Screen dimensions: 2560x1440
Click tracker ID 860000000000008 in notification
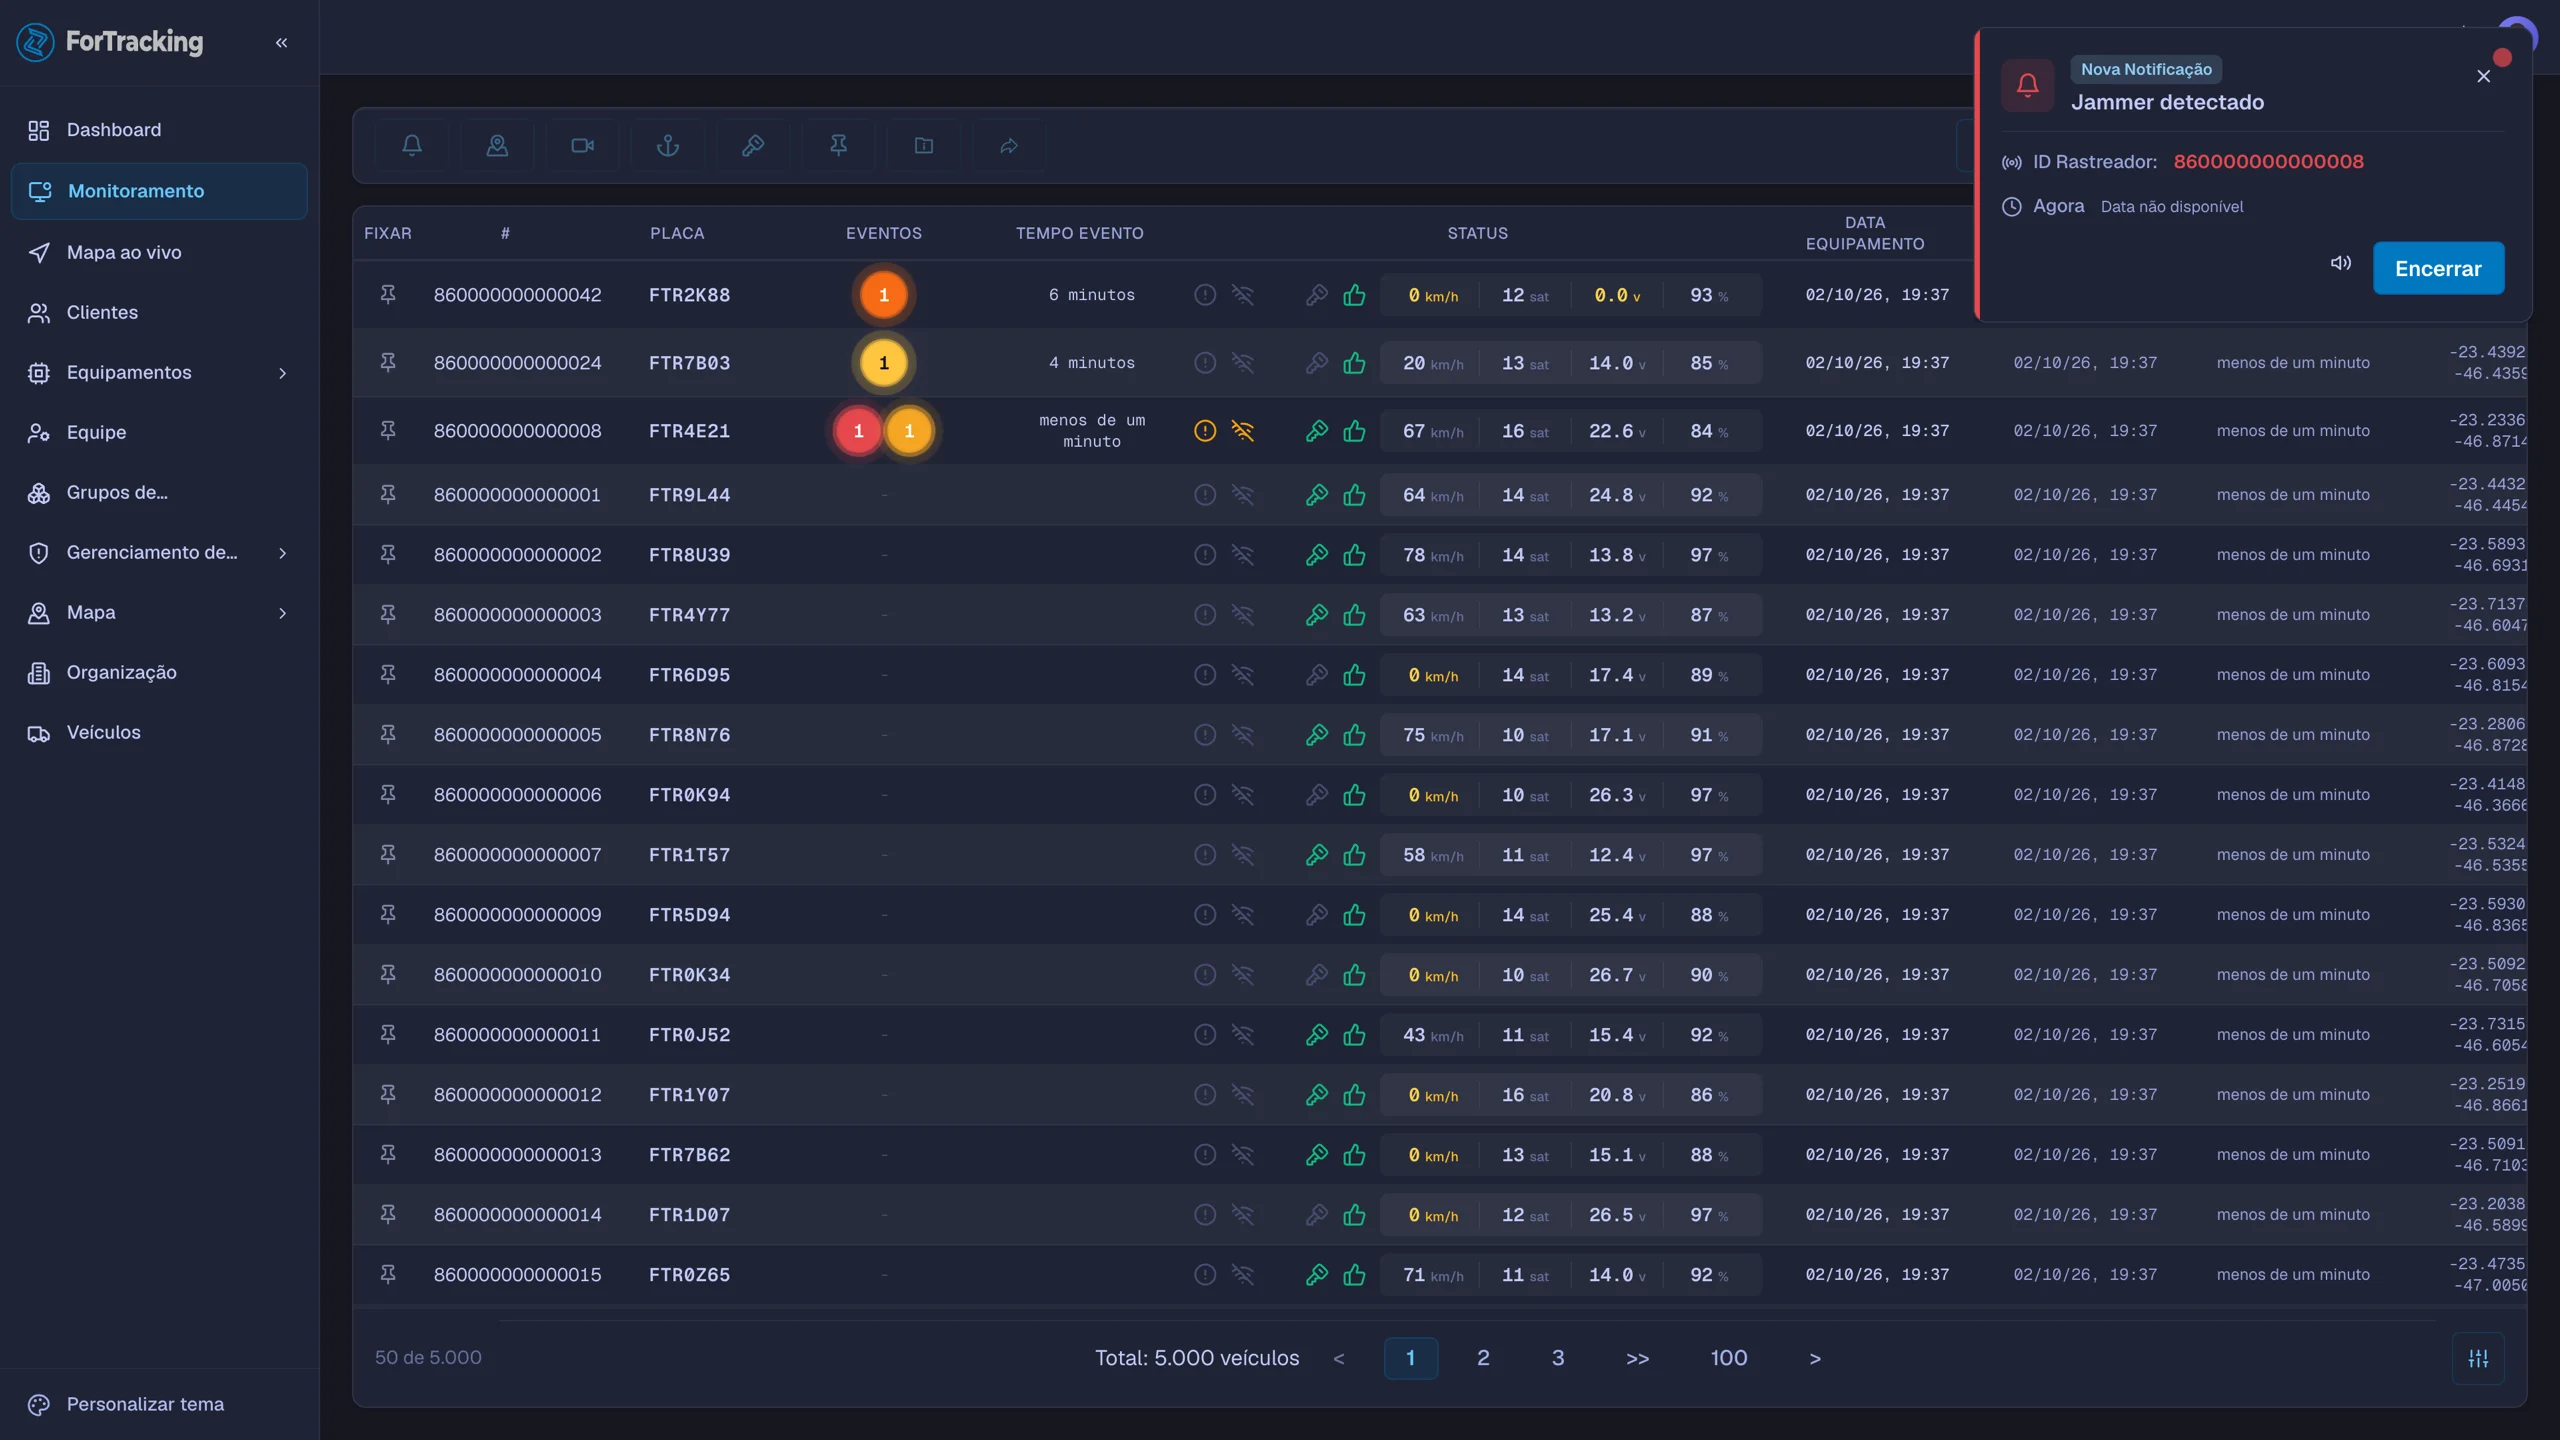(2268, 162)
